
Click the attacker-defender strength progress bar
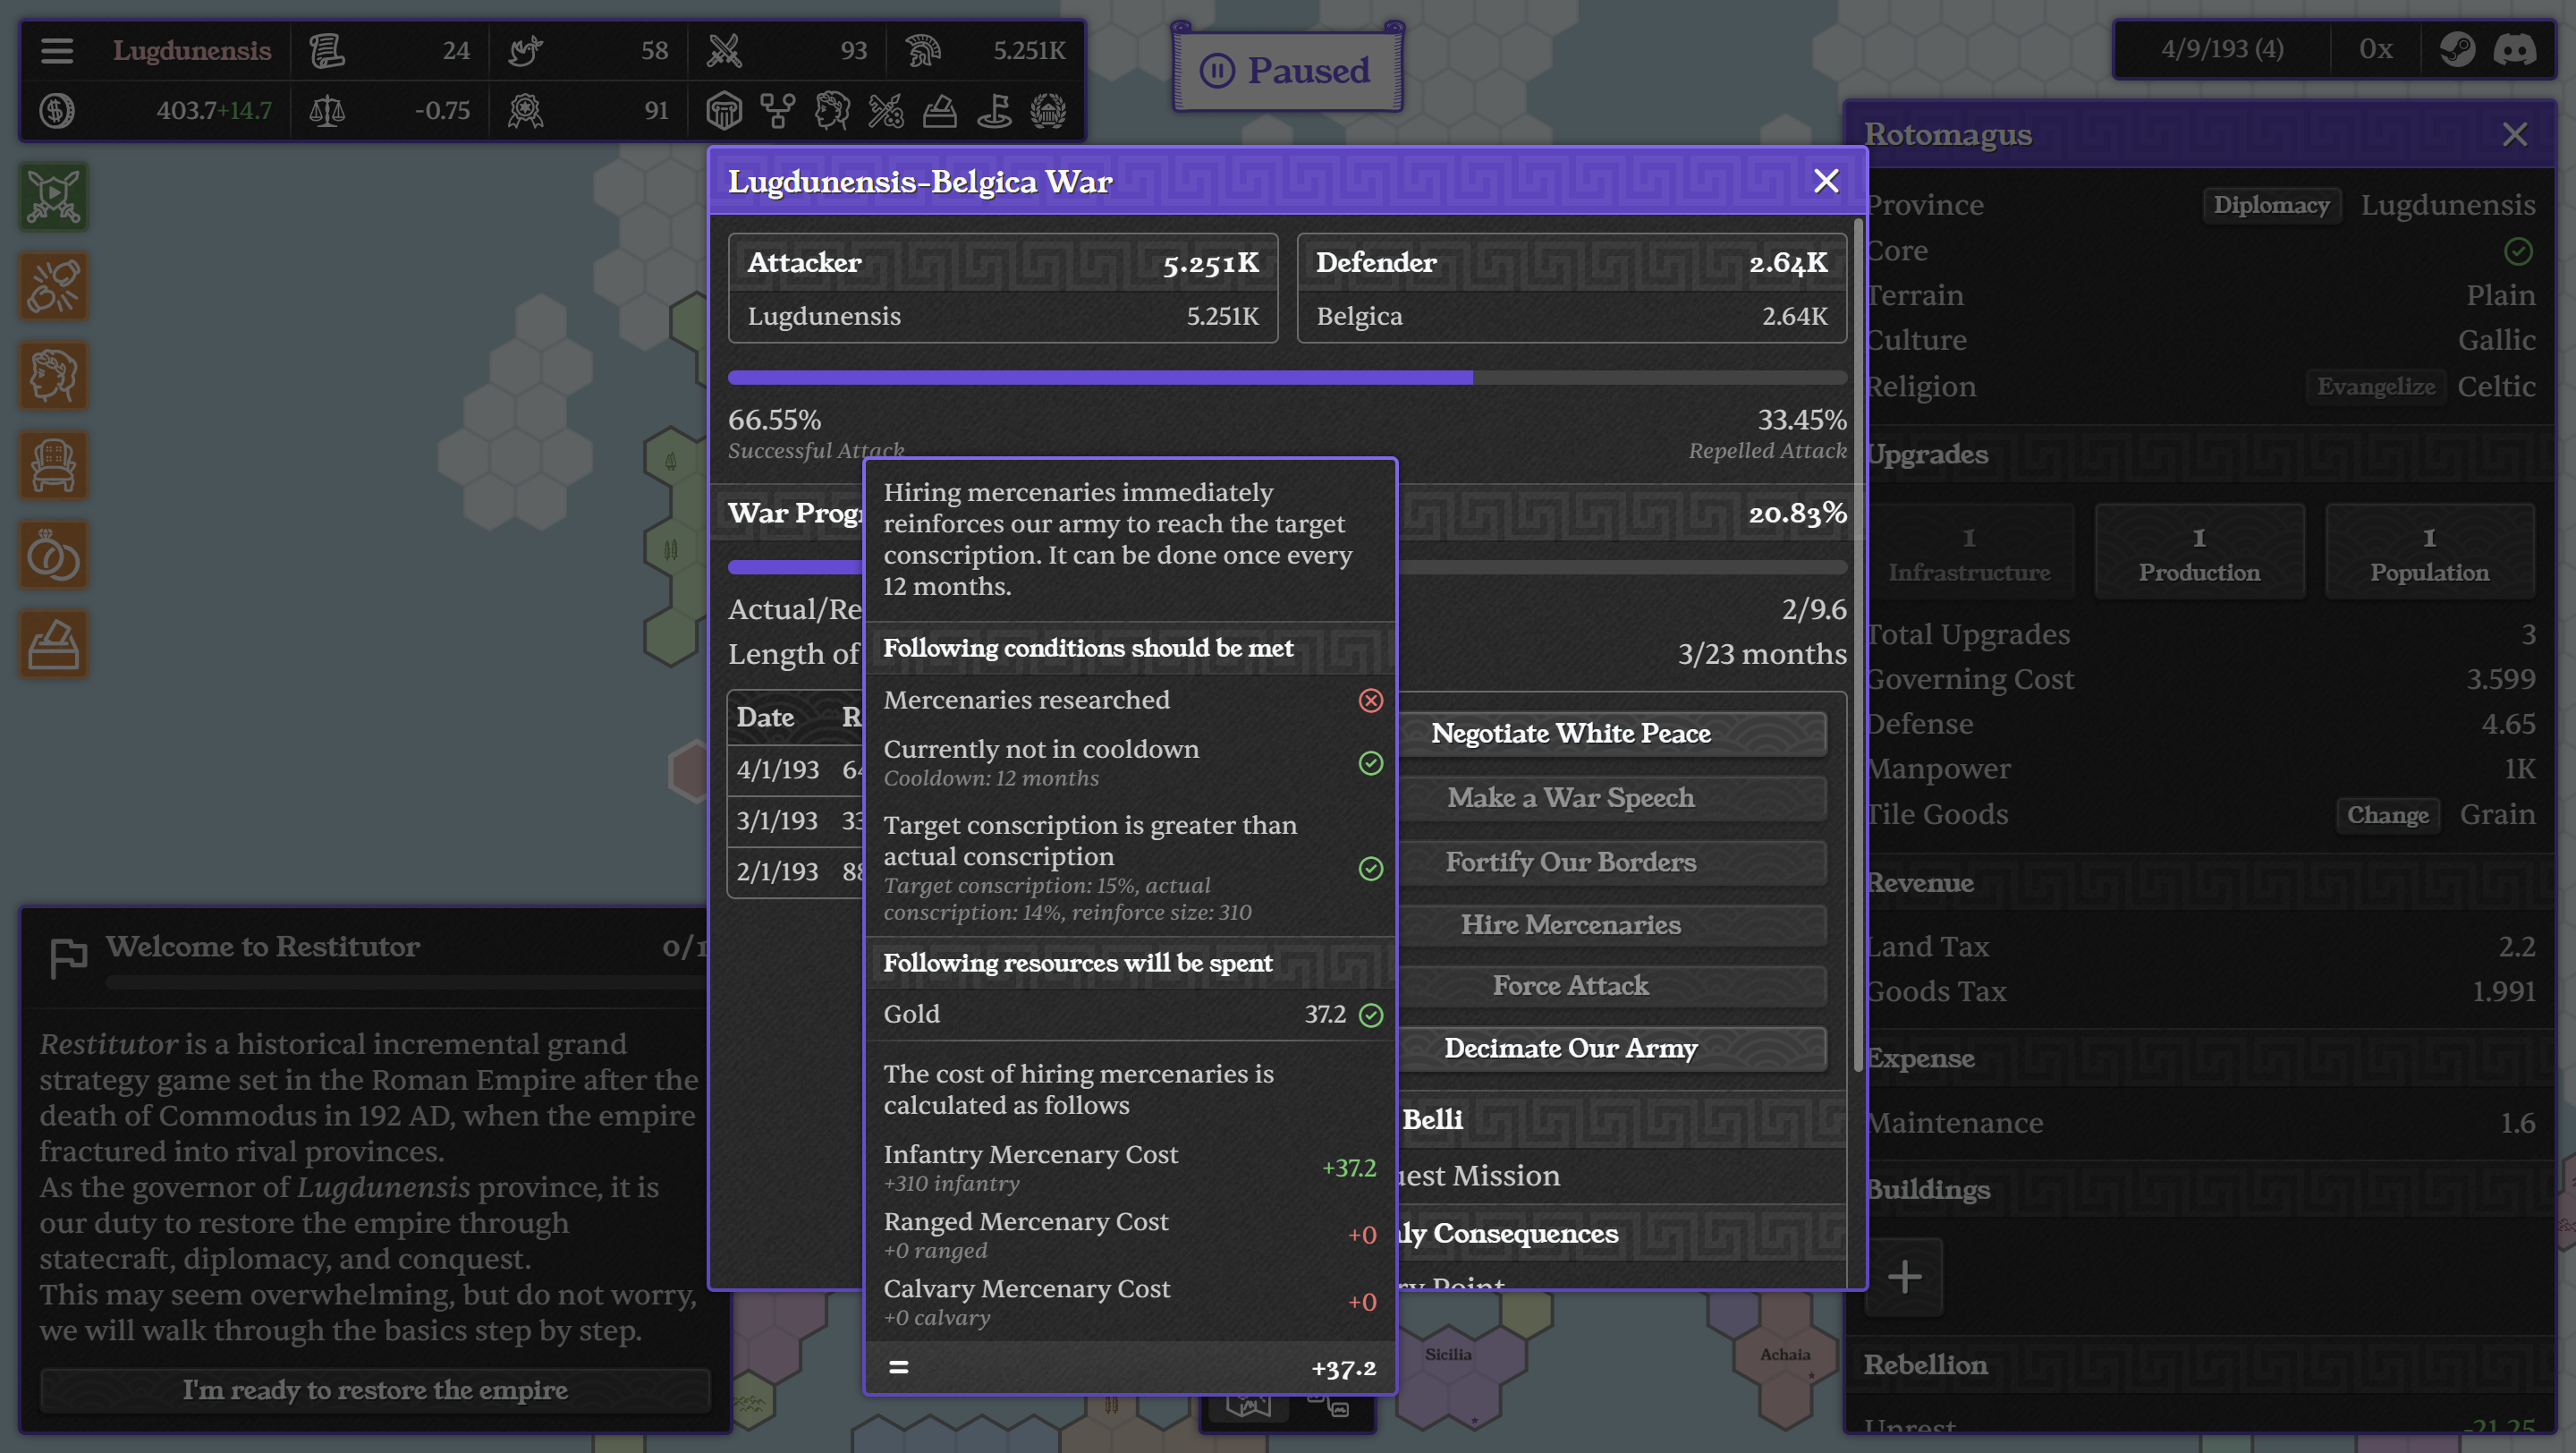coord(1287,377)
